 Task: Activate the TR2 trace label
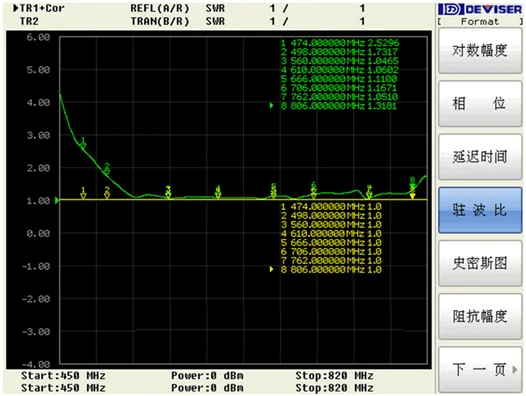[x=29, y=21]
